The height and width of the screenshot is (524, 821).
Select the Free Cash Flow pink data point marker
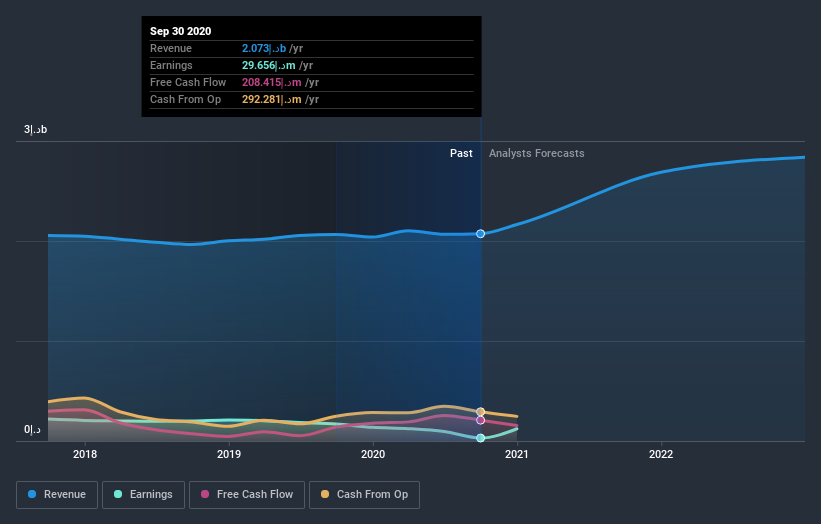click(x=480, y=420)
